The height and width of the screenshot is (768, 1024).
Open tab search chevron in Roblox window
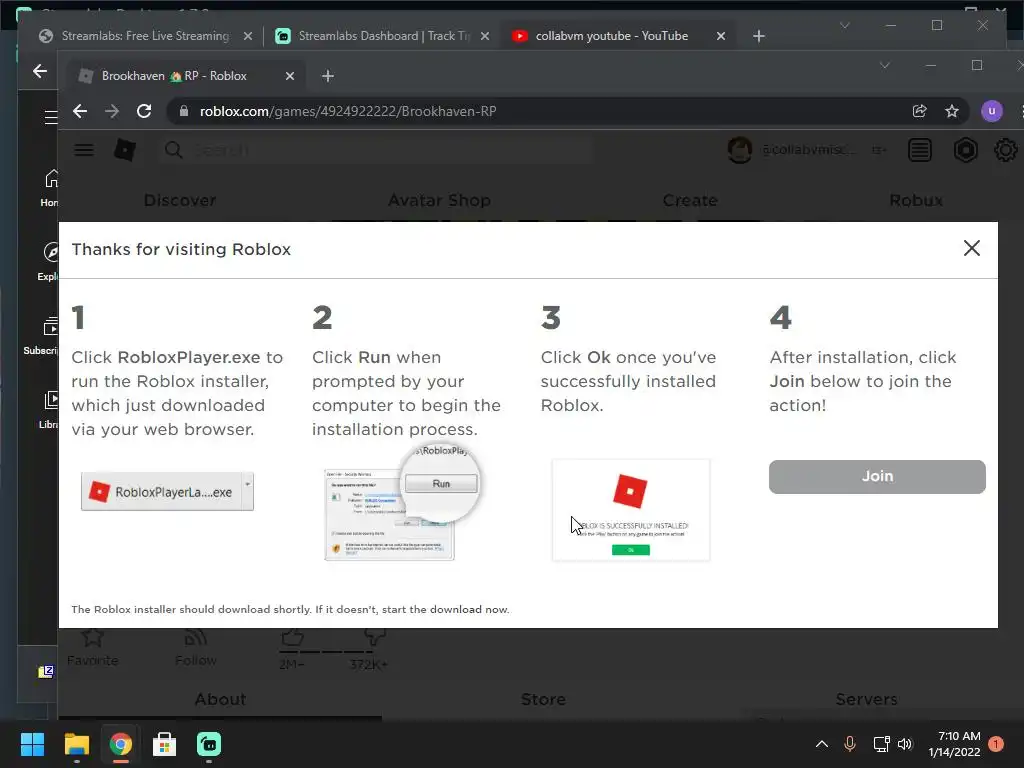point(884,65)
